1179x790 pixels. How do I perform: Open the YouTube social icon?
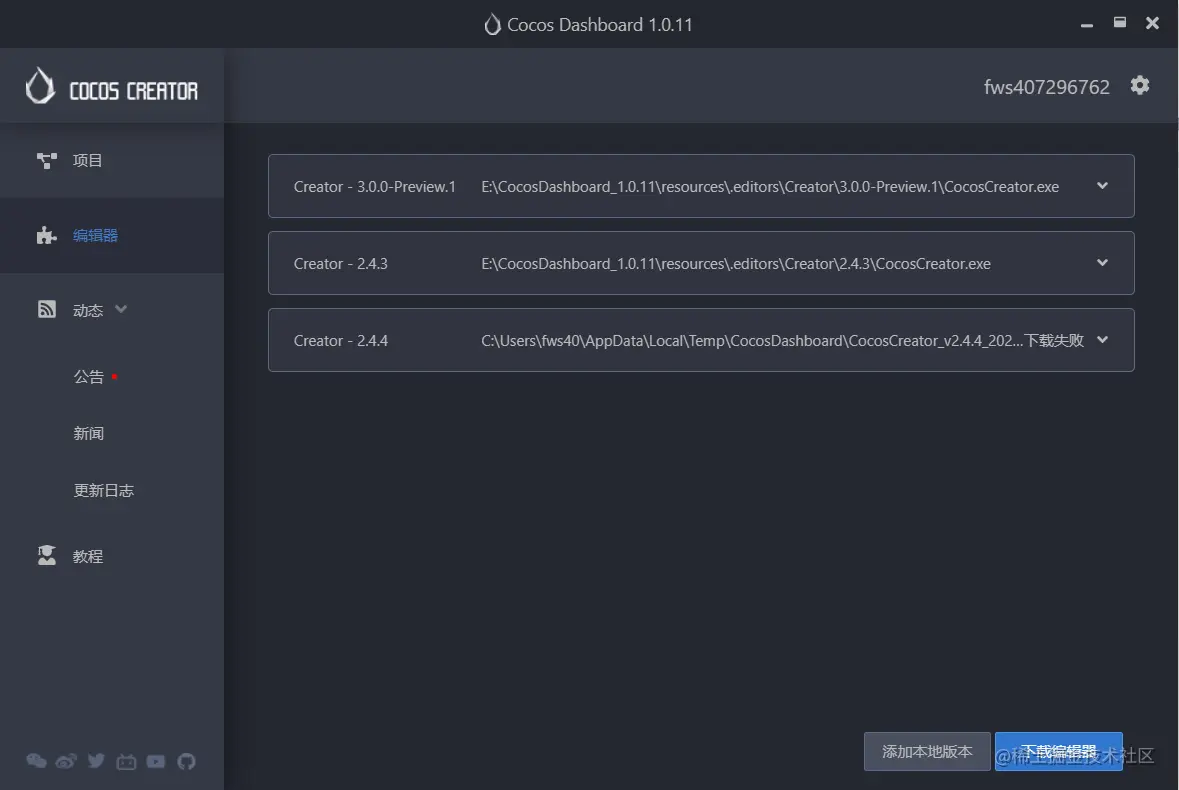pyautogui.click(x=156, y=761)
